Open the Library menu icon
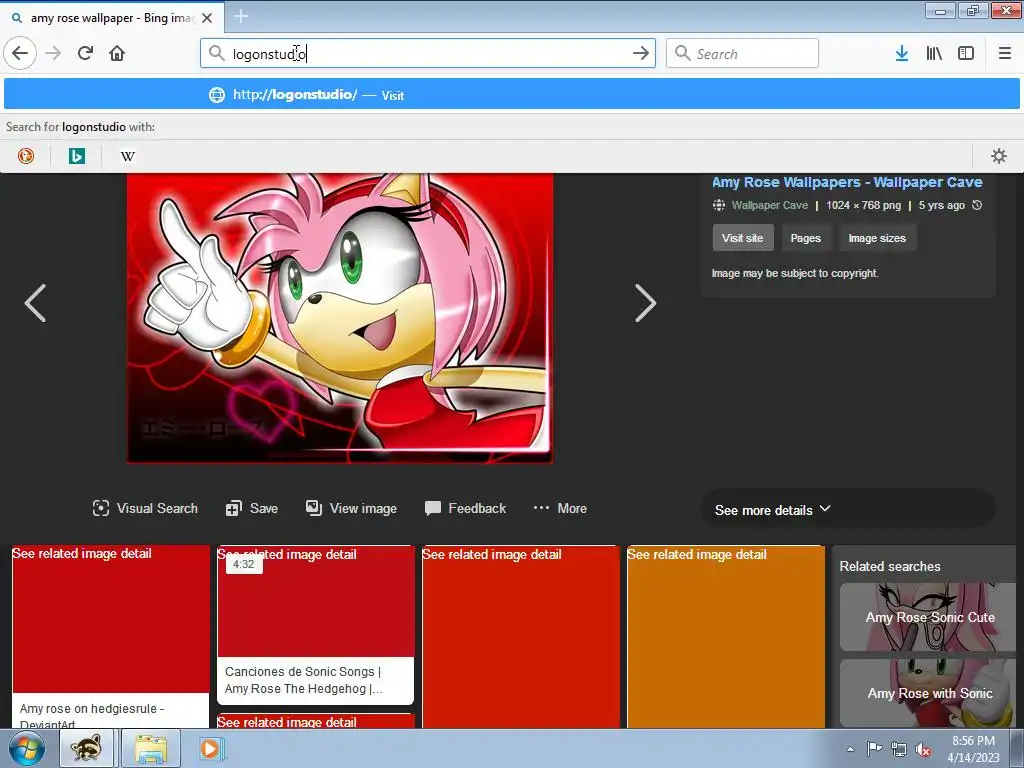Viewport: 1024px width, 768px height. [934, 53]
